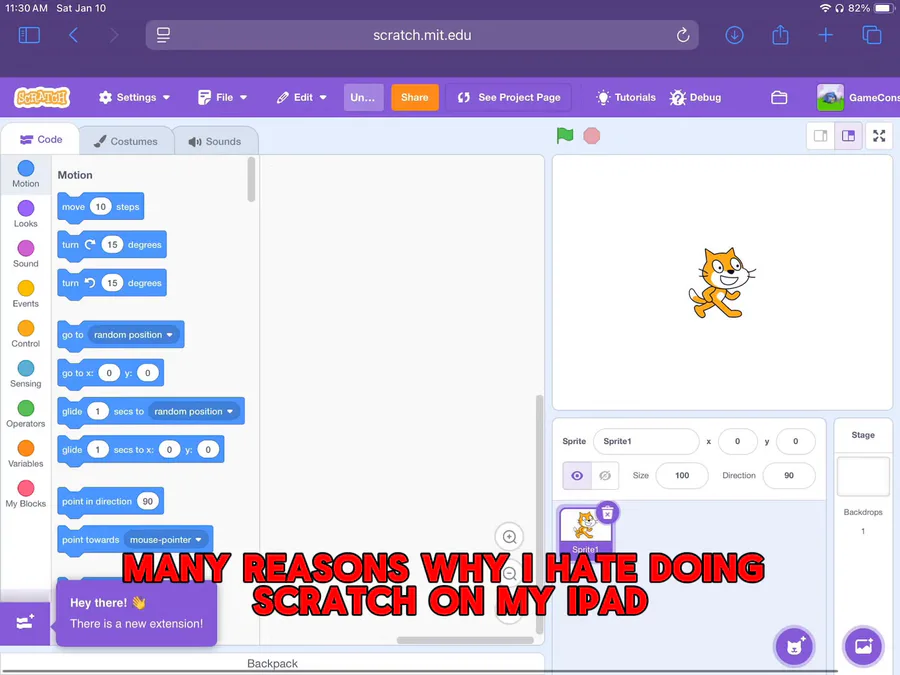The height and width of the screenshot is (675, 900).
Task: Click the sprite Size field
Action: click(x=682, y=476)
